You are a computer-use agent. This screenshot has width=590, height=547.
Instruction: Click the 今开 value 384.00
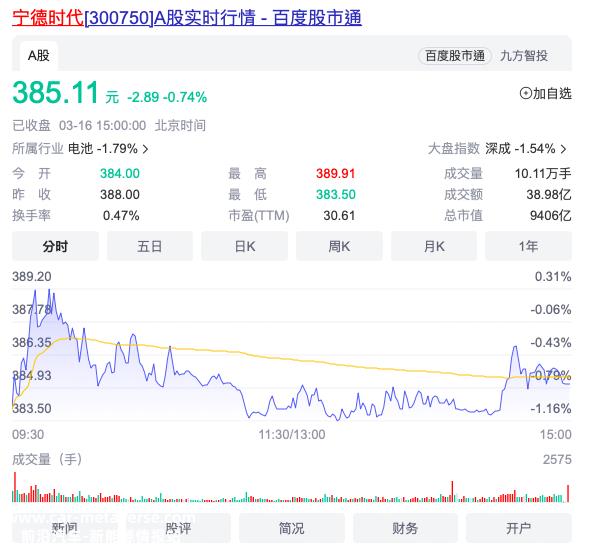(x=120, y=173)
